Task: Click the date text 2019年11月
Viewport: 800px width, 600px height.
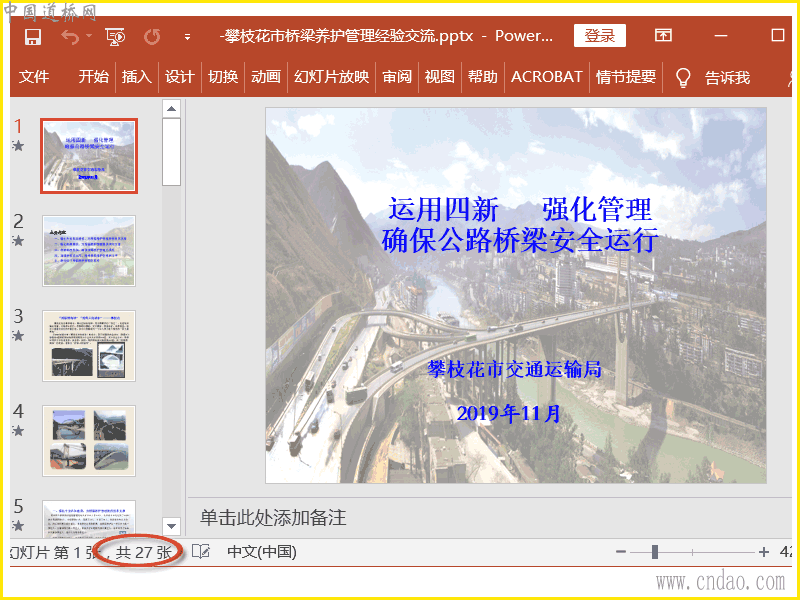Action: (x=509, y=413)
